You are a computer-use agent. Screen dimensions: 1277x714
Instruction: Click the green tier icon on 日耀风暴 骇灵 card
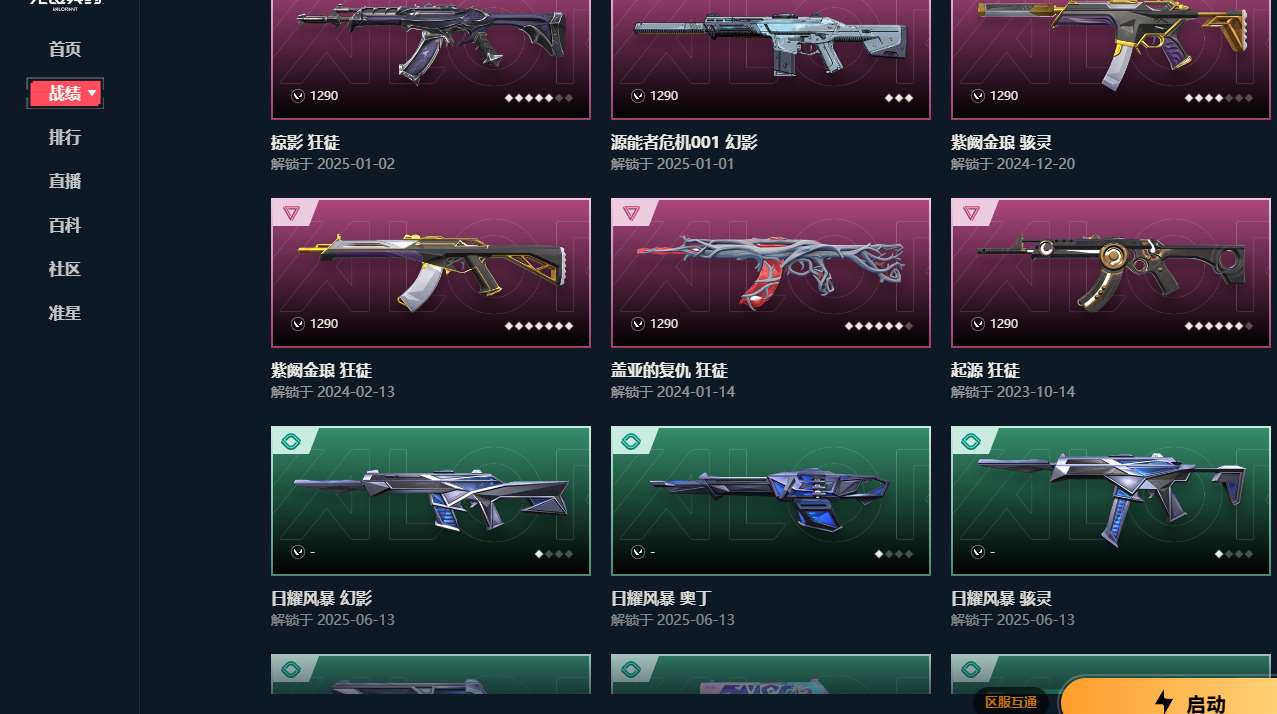(x=971, y=441)
